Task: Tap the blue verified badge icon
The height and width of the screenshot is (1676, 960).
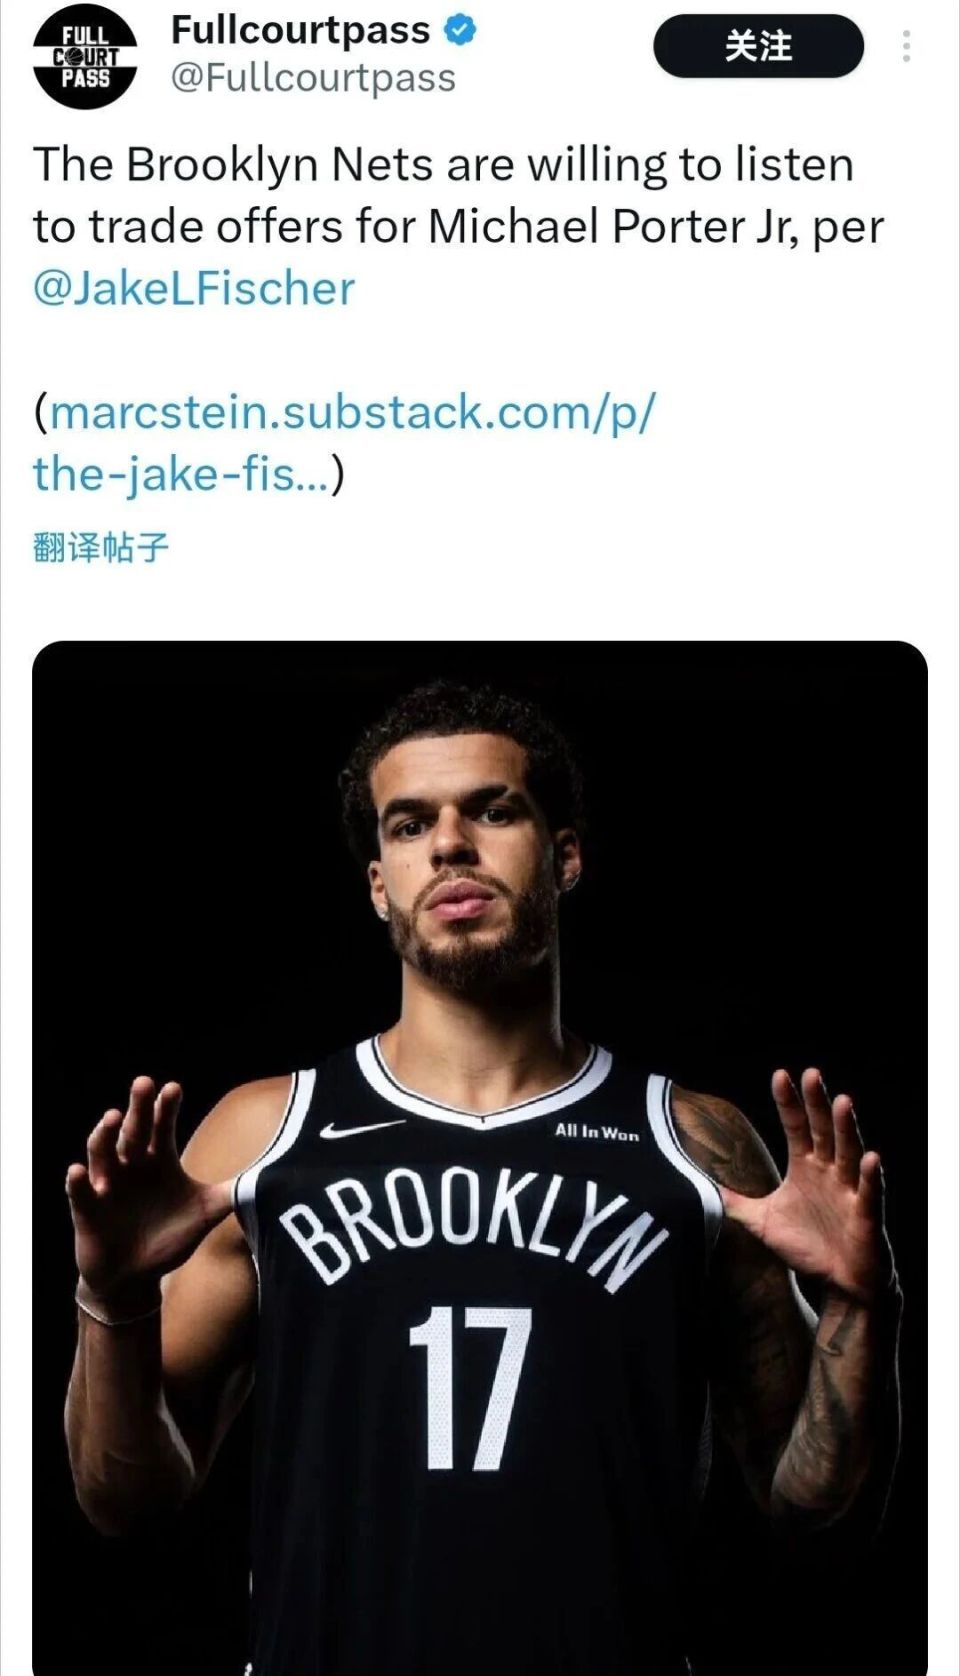Action: [x=459, y=30]
